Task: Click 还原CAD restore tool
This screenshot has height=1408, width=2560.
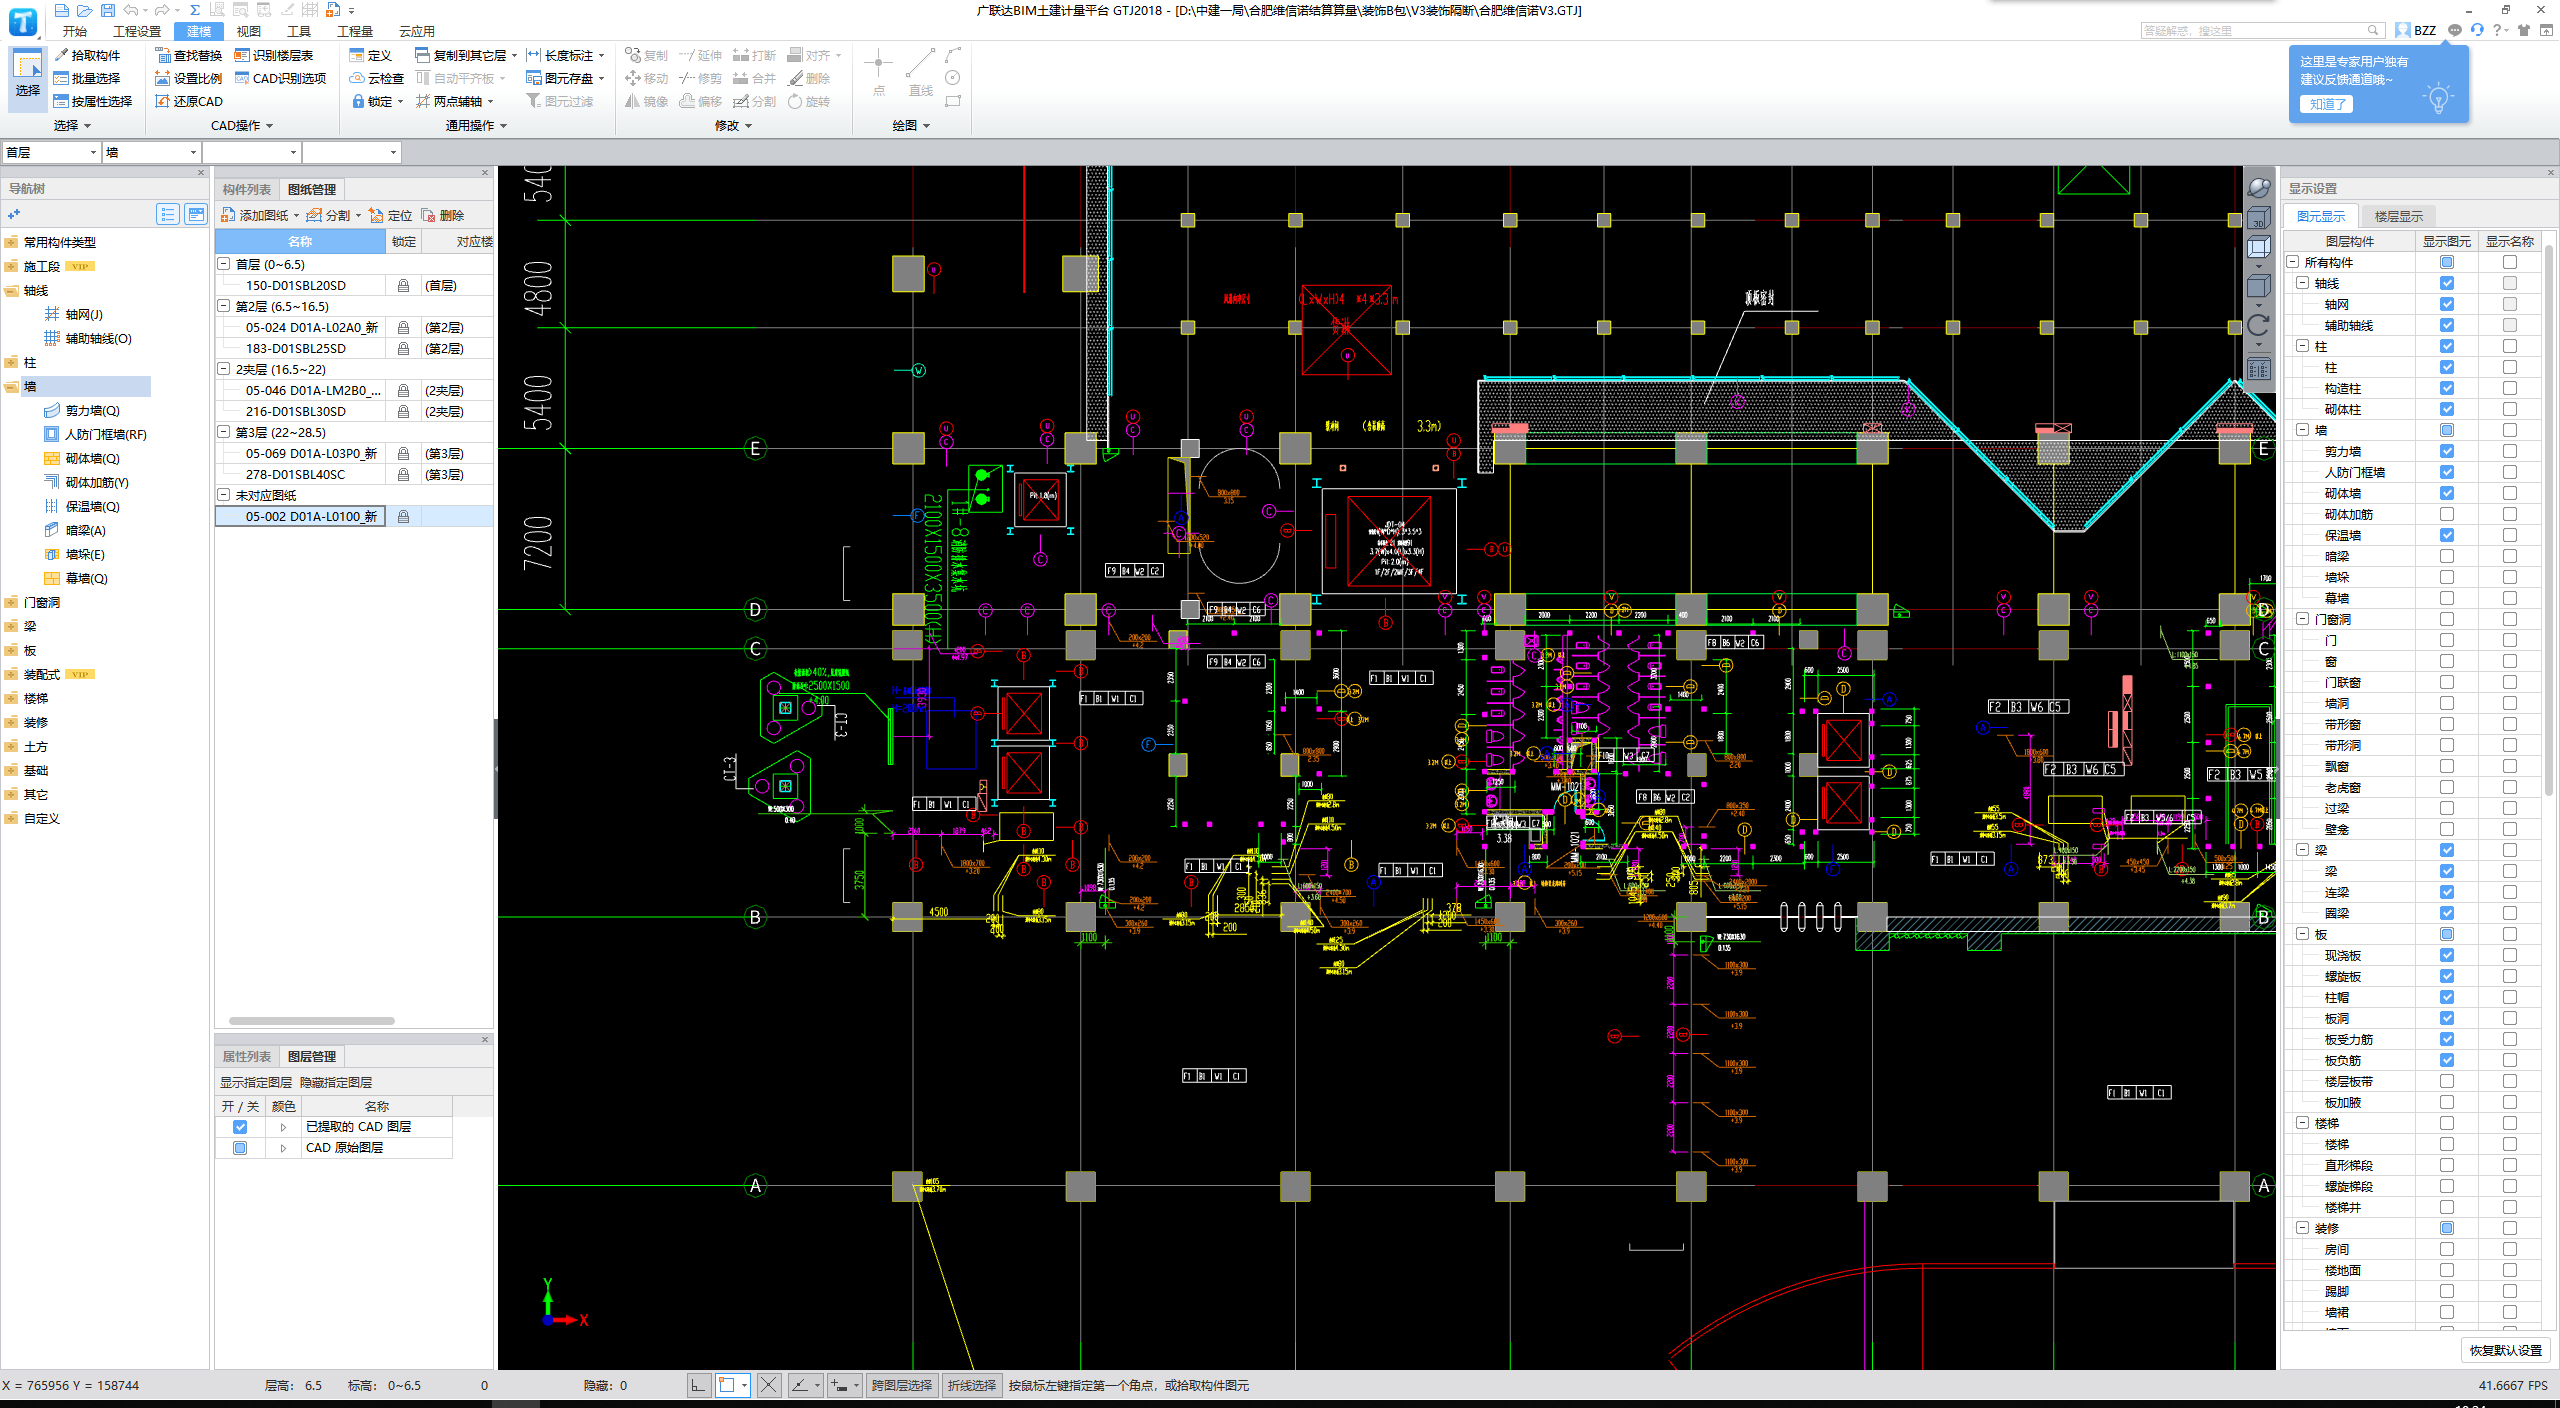Action: pos(188,102)
